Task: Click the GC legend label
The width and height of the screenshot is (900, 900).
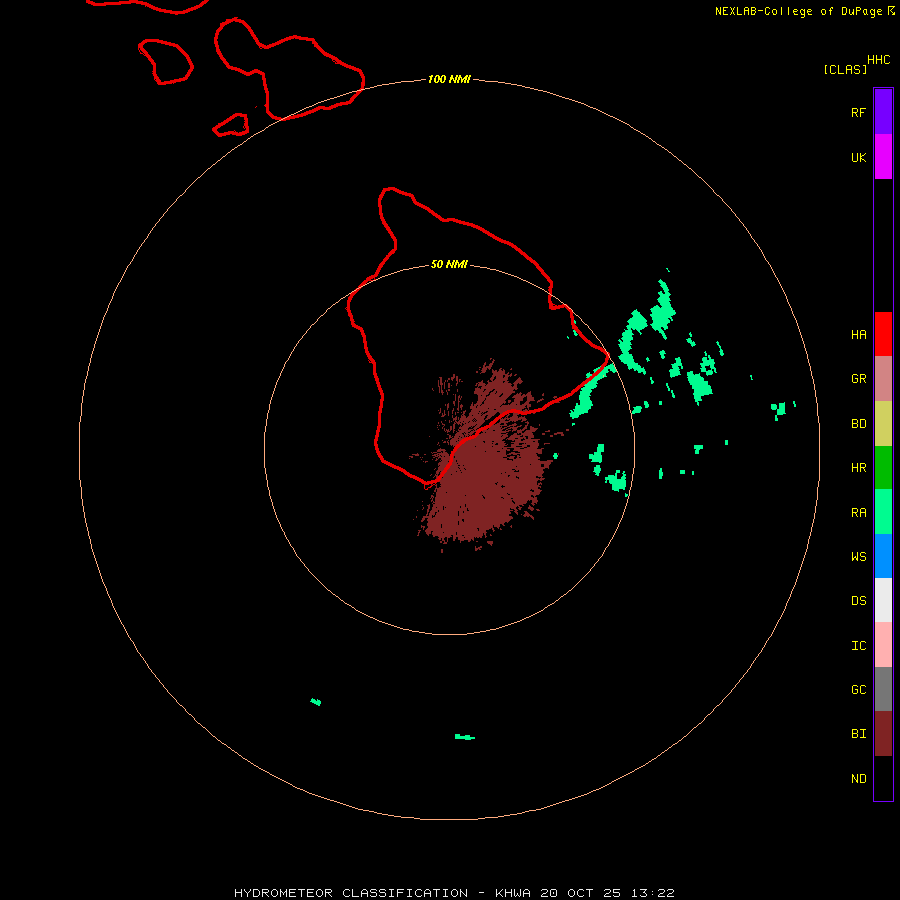Action: pyautogui.click(x=858, y=690)
